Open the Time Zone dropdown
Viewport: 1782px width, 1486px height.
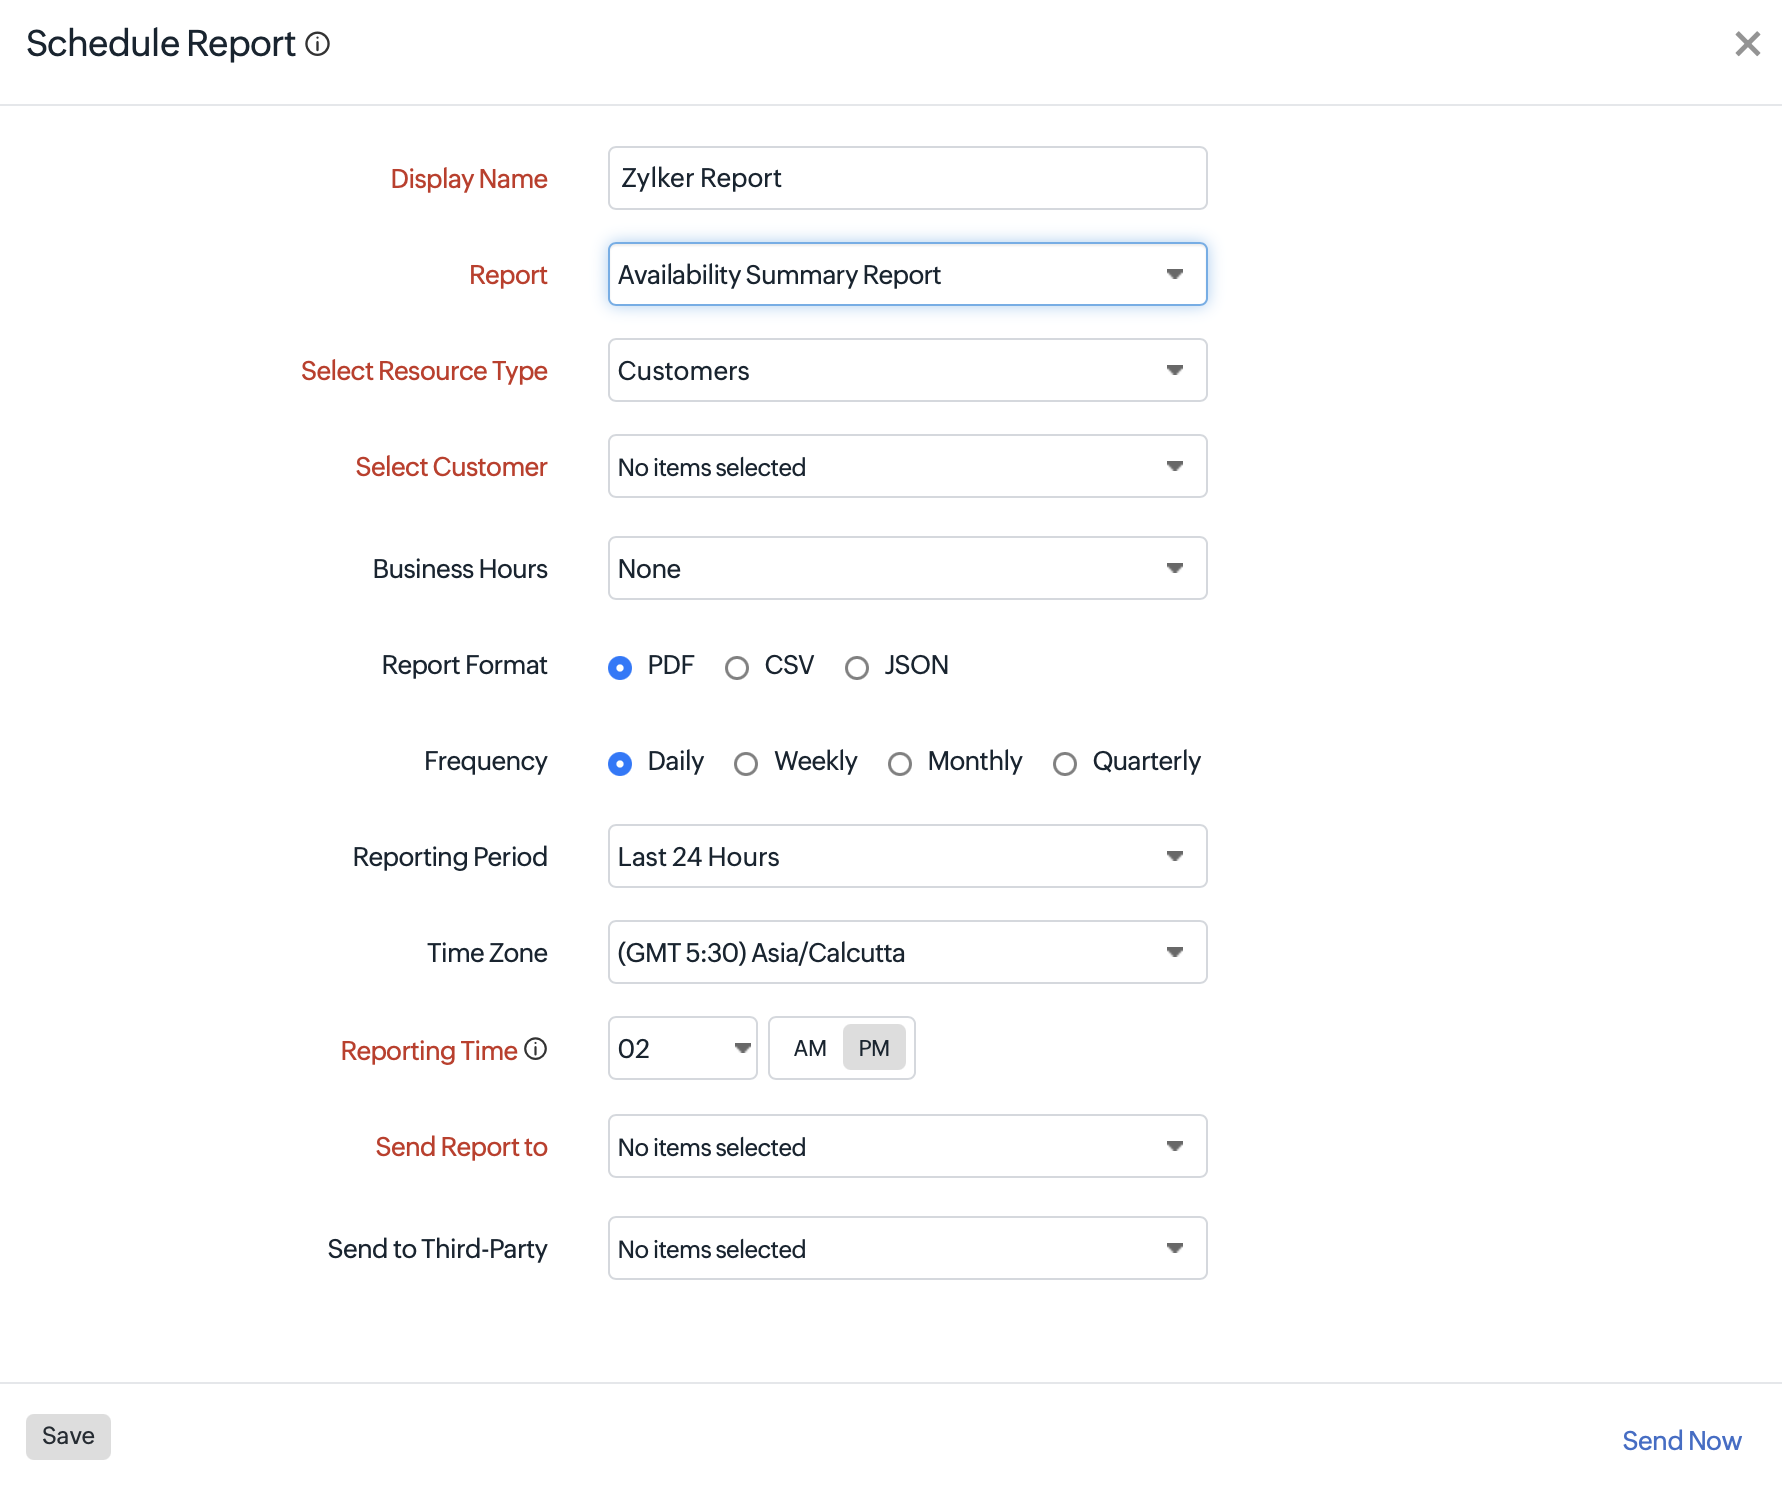907,952
